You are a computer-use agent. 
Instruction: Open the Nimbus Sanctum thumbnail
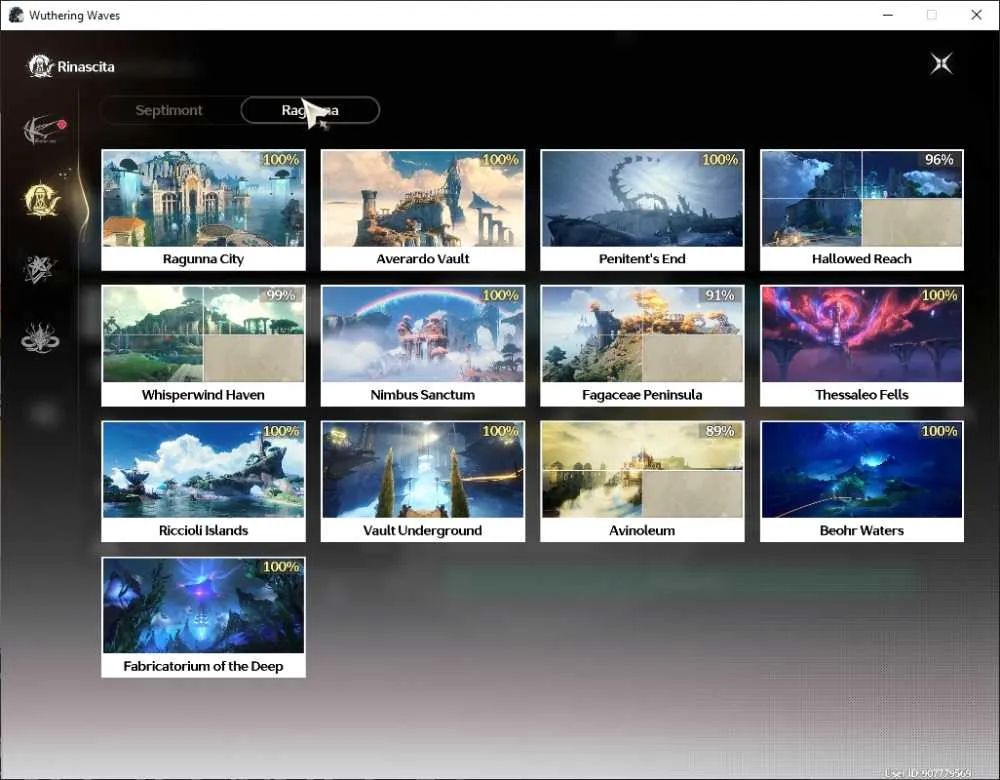(x=423, y=334)
